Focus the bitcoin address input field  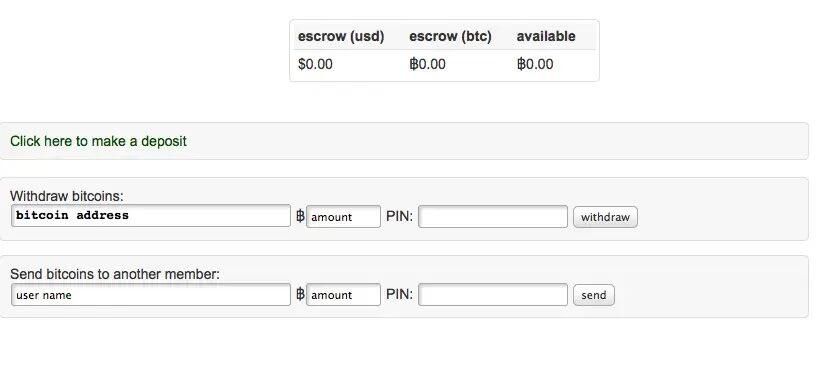pyautogui.click(x=151, y=216)
